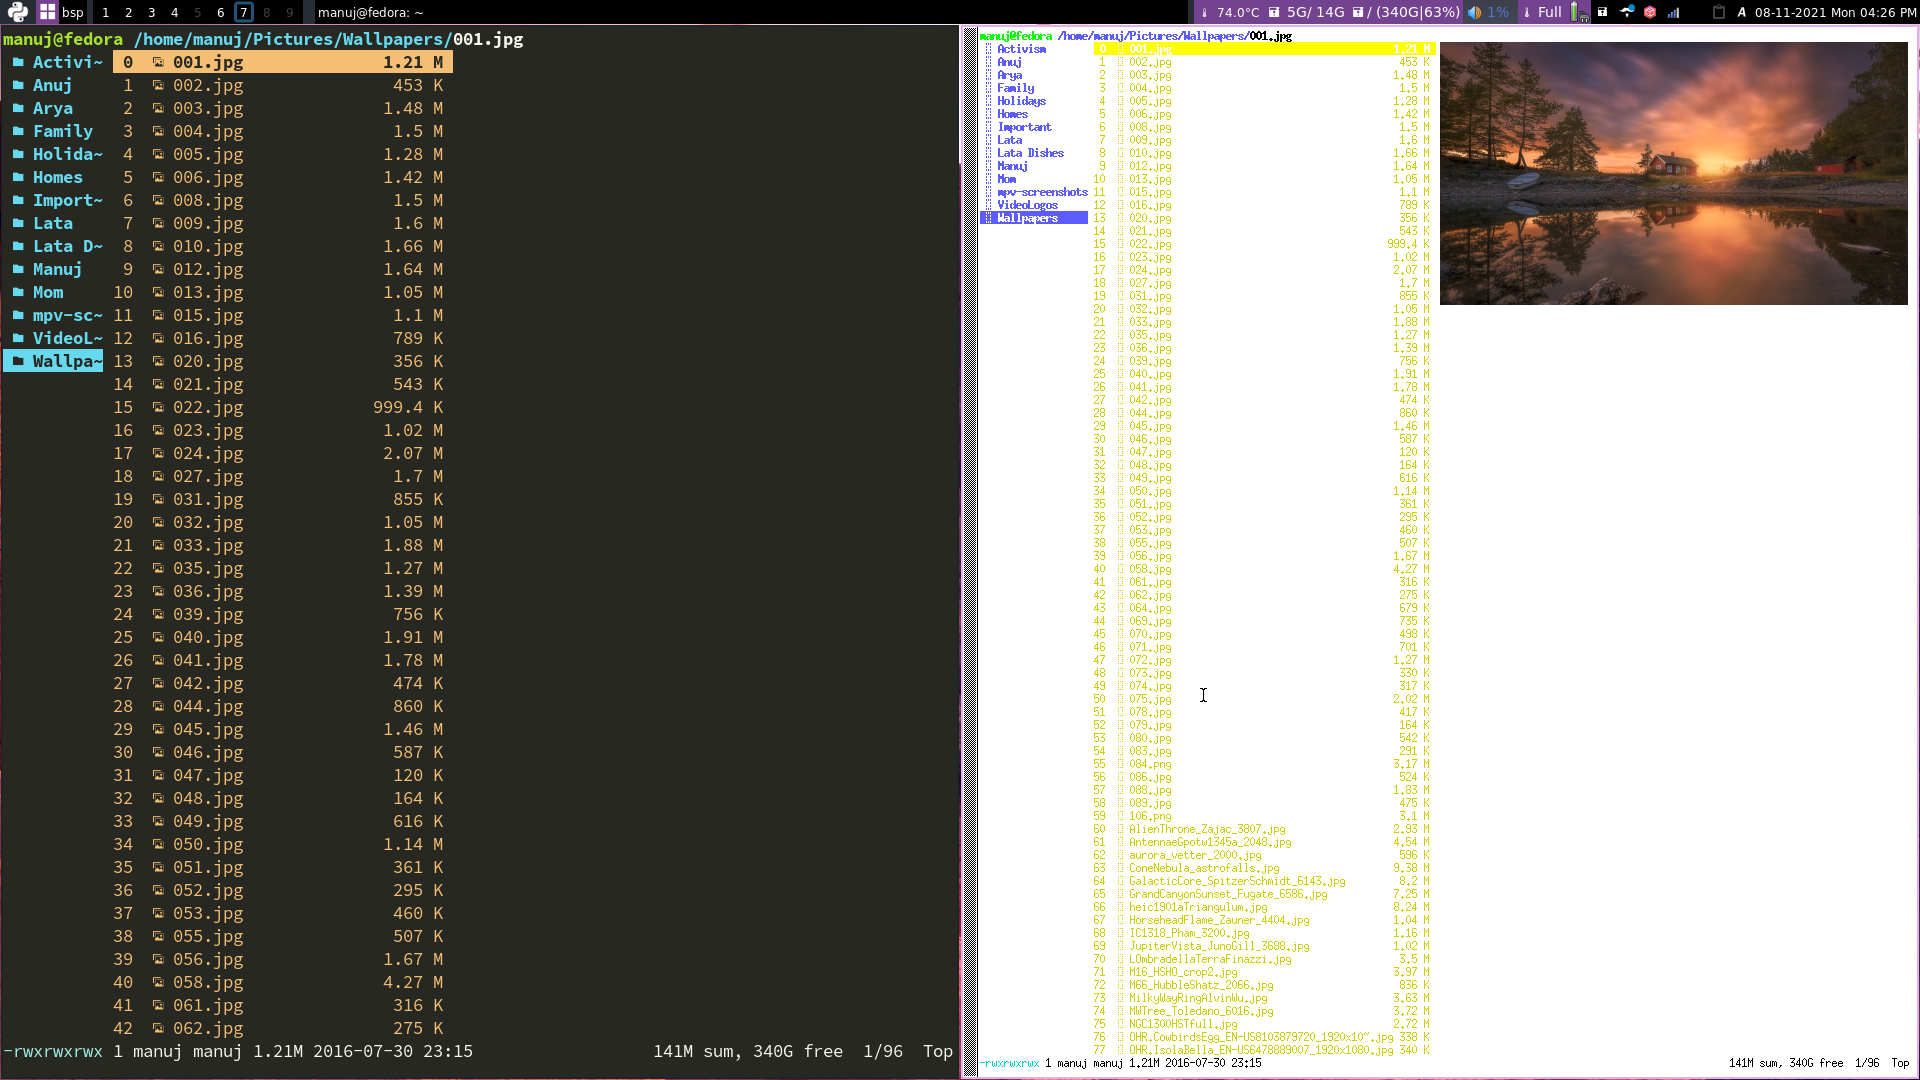This screenshot has height=1080, width=1920.
Task: Click the file icon beside 001.jpg
Action: coord(157,62)
